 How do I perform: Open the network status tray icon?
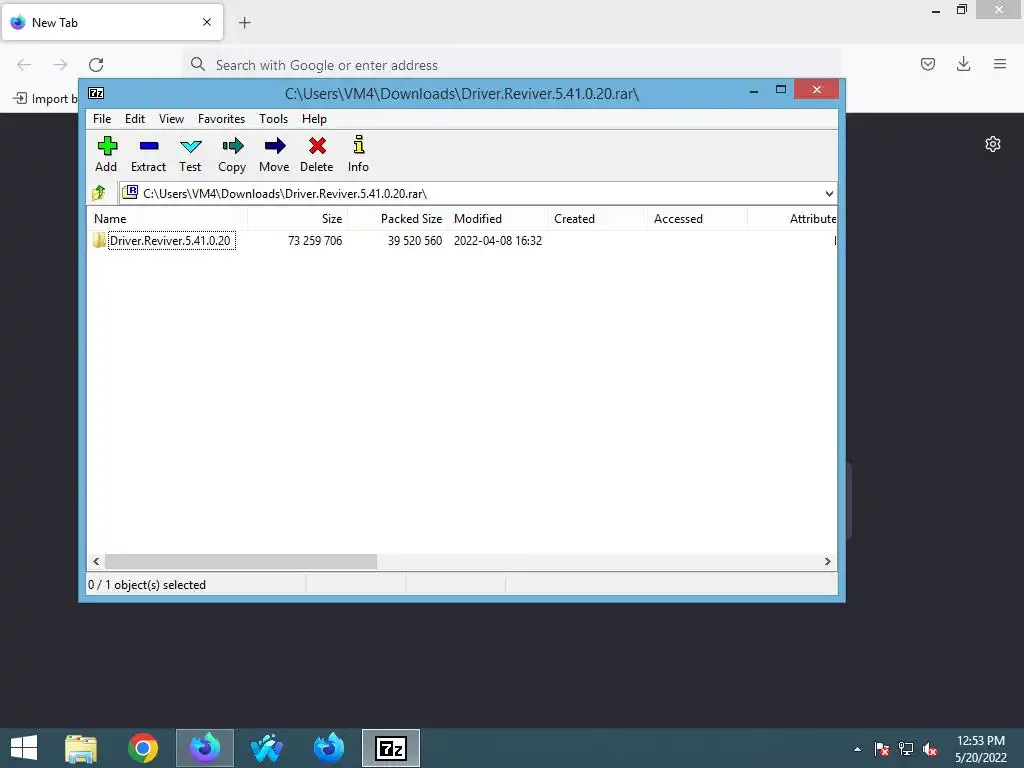(x=906, y=749)
